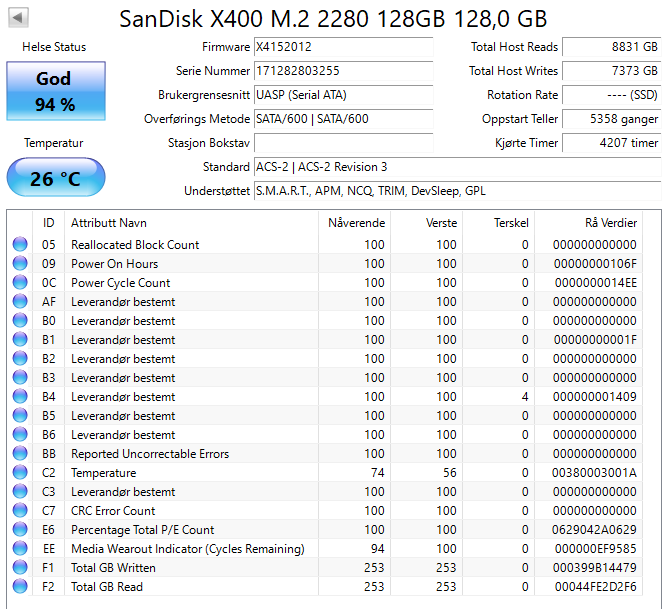
Task: Select Temperature current value 74
Action: pyautogui.click(x=377, y=472)
